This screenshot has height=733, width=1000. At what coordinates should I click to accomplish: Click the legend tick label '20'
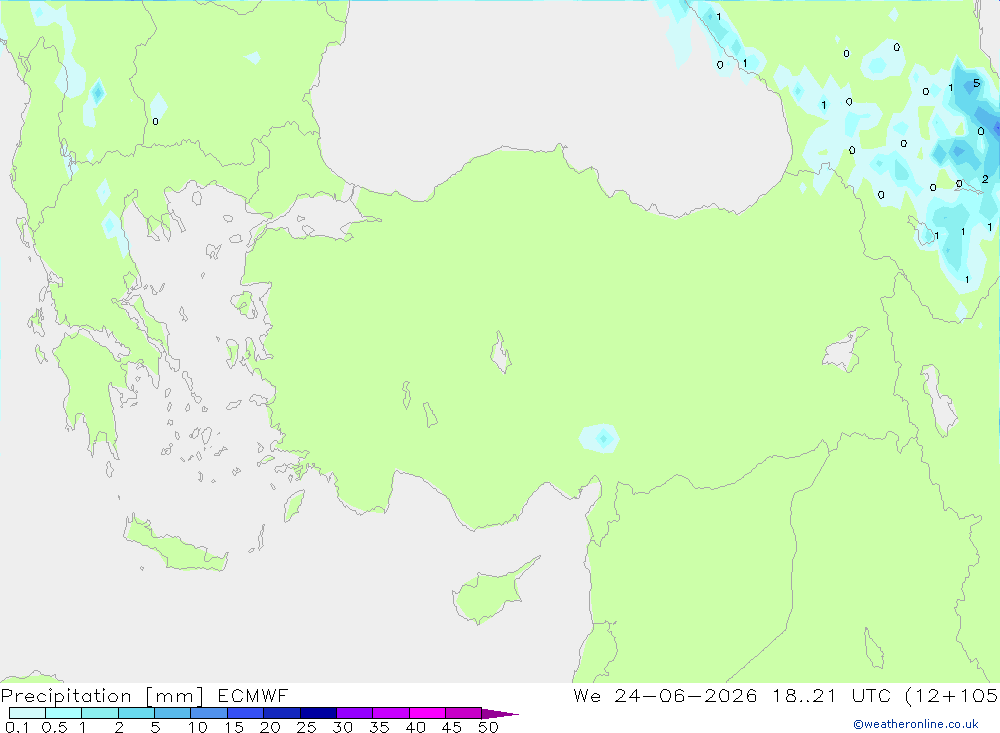coord(270,727)
